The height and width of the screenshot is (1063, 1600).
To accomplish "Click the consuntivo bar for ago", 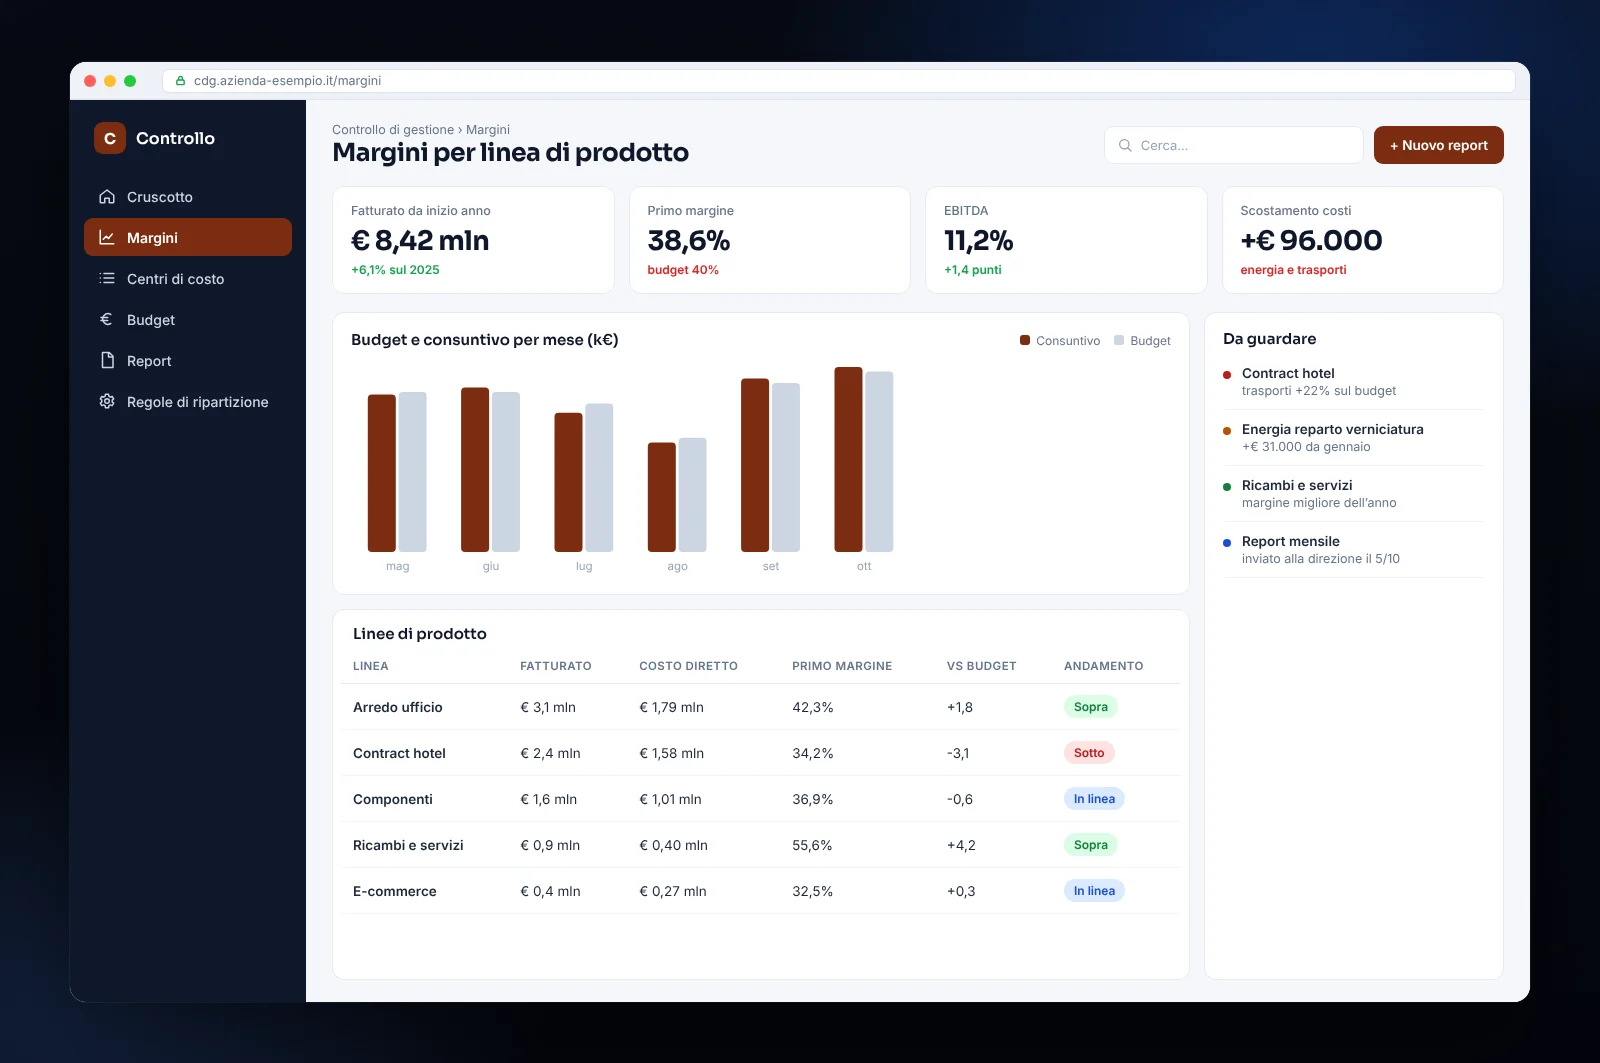I will click(x=661, y=497).
